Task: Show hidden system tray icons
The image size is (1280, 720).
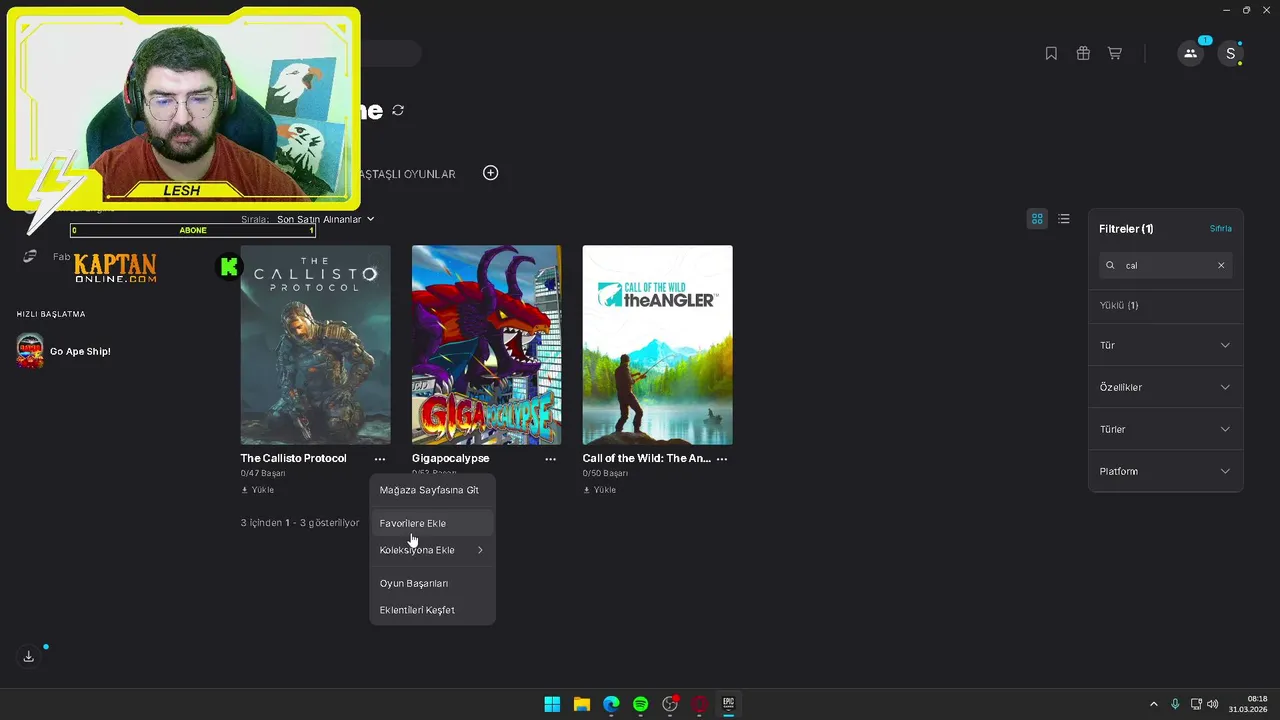Action: pyautogui.click(x=1153, y=704)
